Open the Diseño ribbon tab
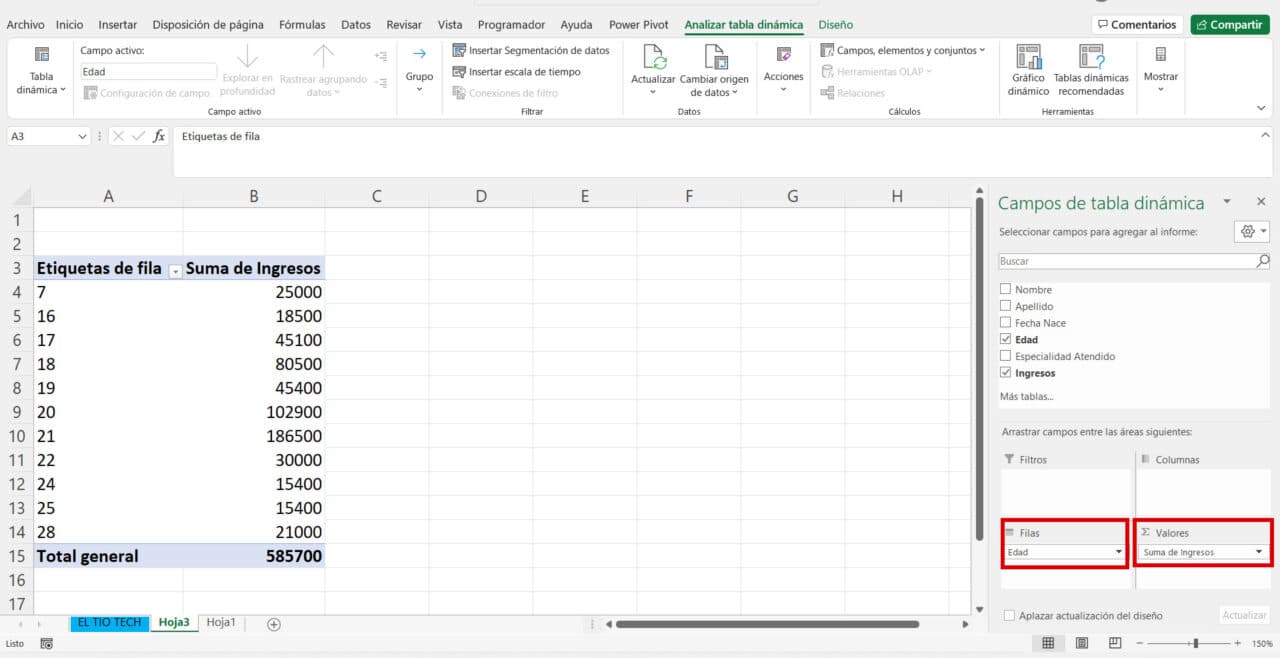This screenshot has height=658, width=1280. pyautogui.click(x=835, y=25)
